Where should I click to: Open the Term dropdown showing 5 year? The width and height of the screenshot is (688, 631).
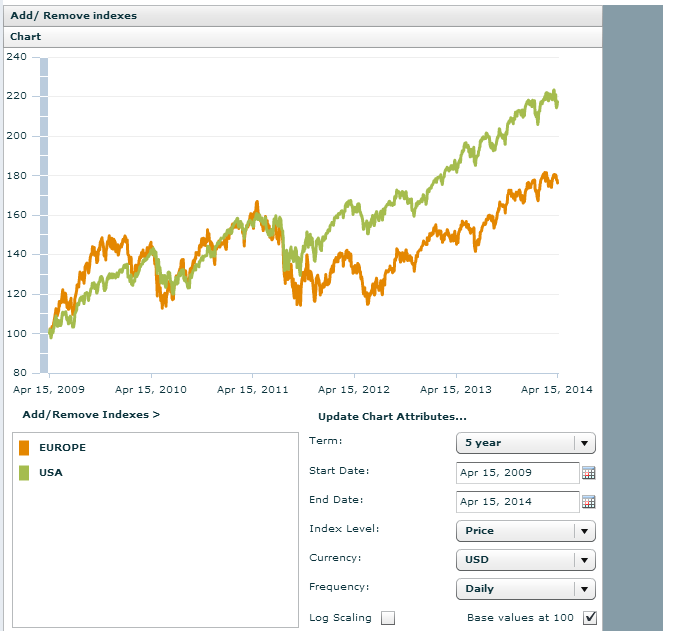coord(526,443)
